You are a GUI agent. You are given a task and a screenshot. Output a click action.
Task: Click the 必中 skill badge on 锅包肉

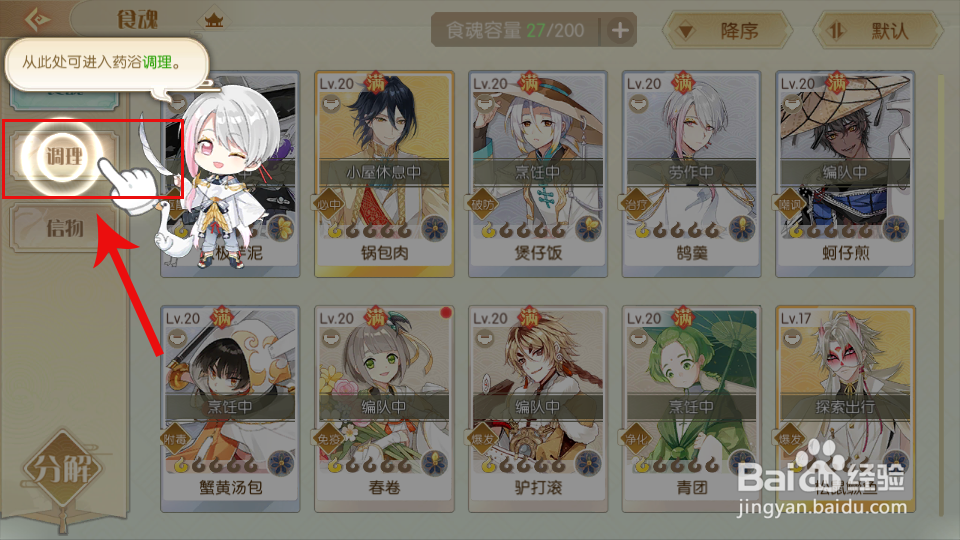pos(329,204)
